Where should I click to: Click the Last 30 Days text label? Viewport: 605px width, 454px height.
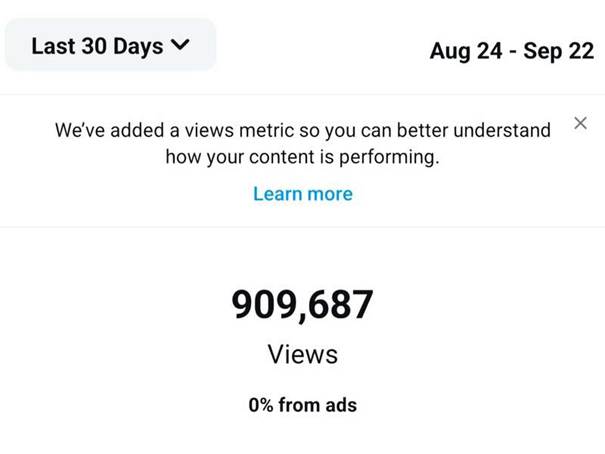point(97,46)
